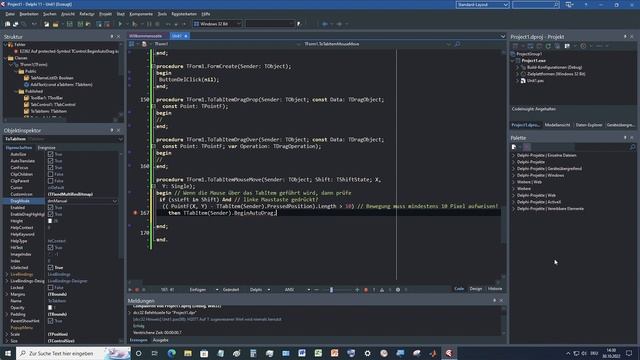Click the Project panel refresh icon
The height and width of the screenshot is (360, 640).
[x=548, y=46]
